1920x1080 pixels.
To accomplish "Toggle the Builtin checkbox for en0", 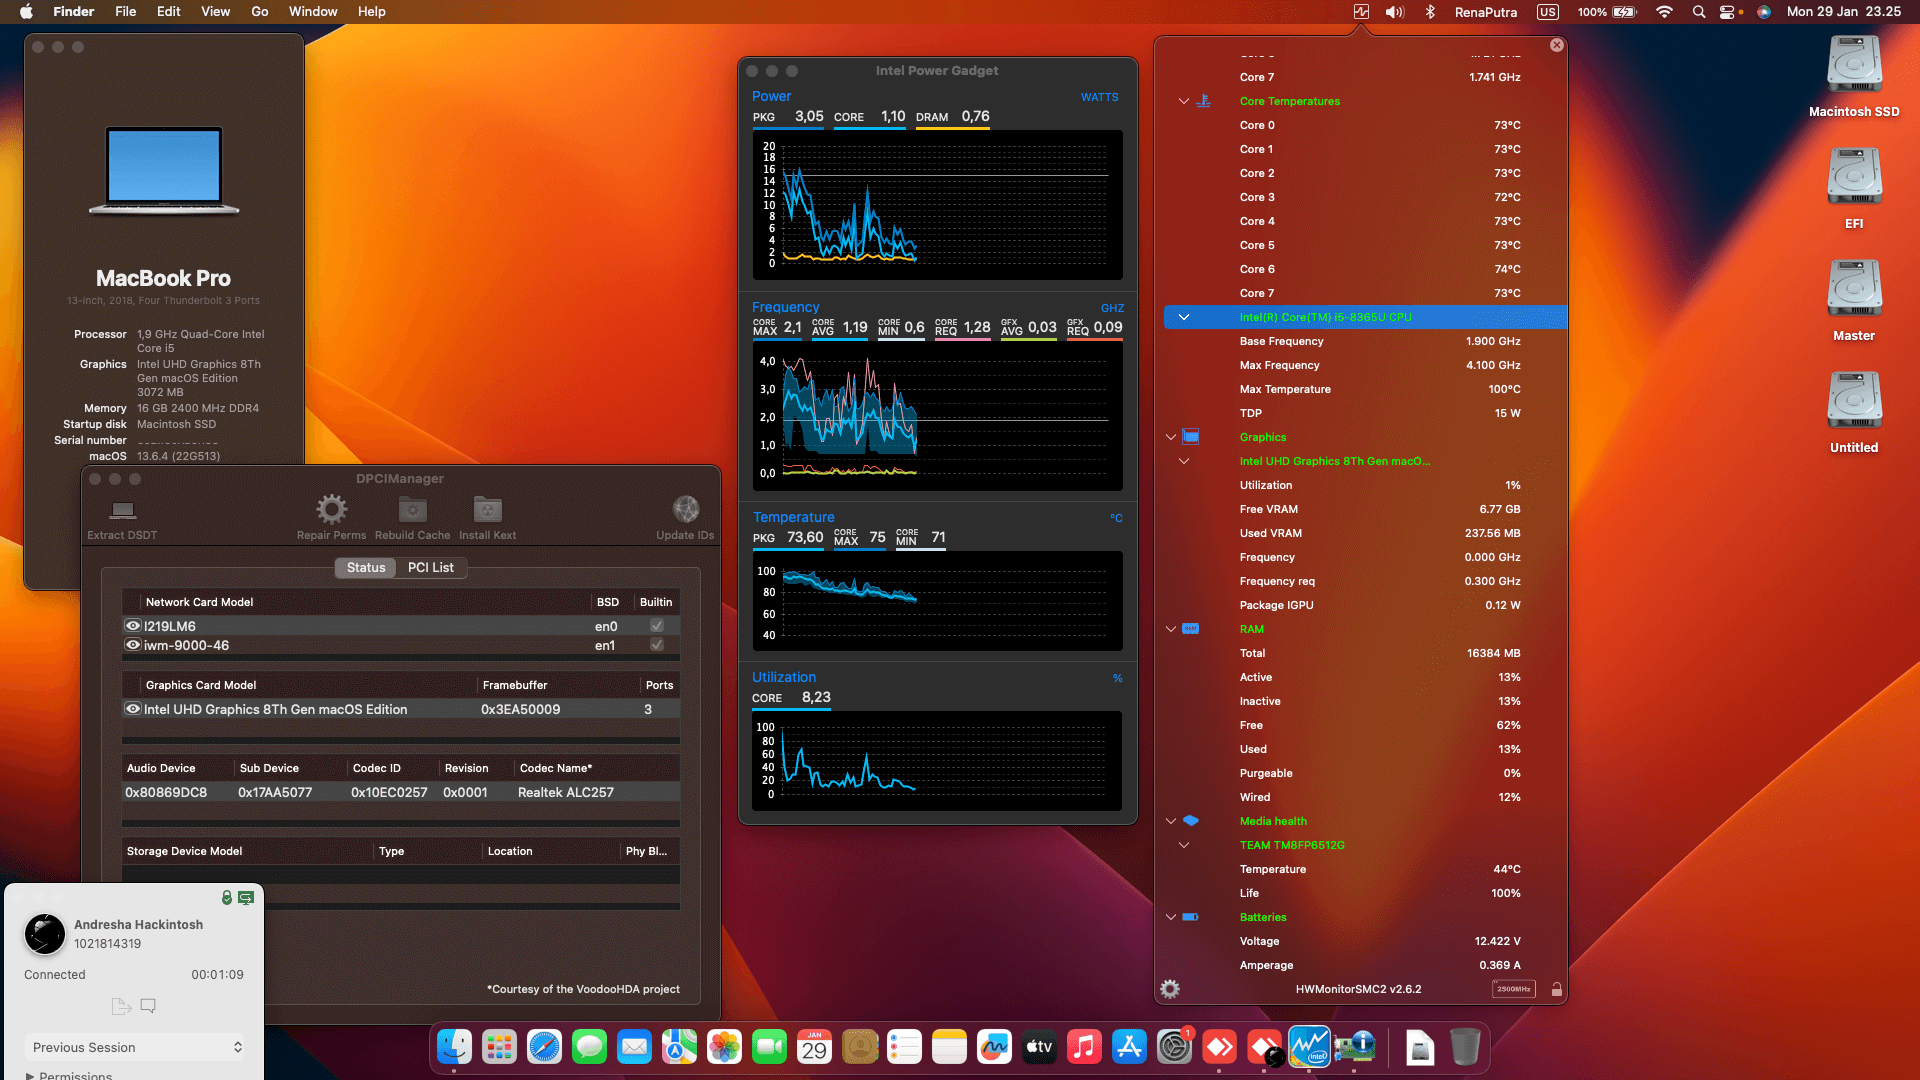I will [657, 625].
